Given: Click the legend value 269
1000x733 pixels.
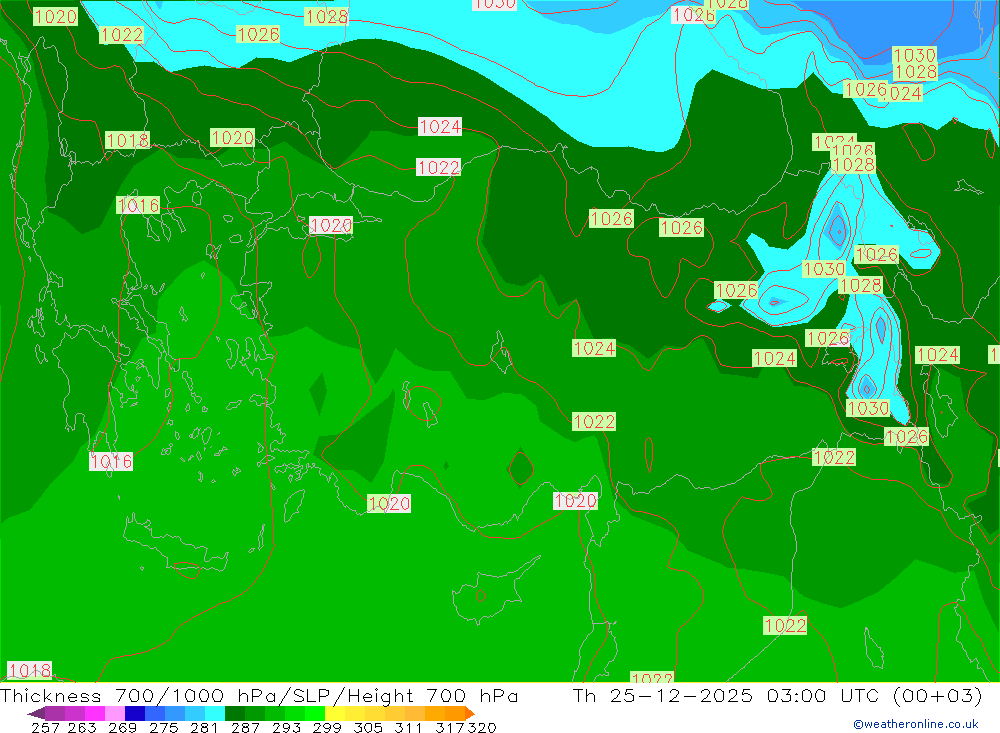Looking at the screenshot, I should click(122, 728).
